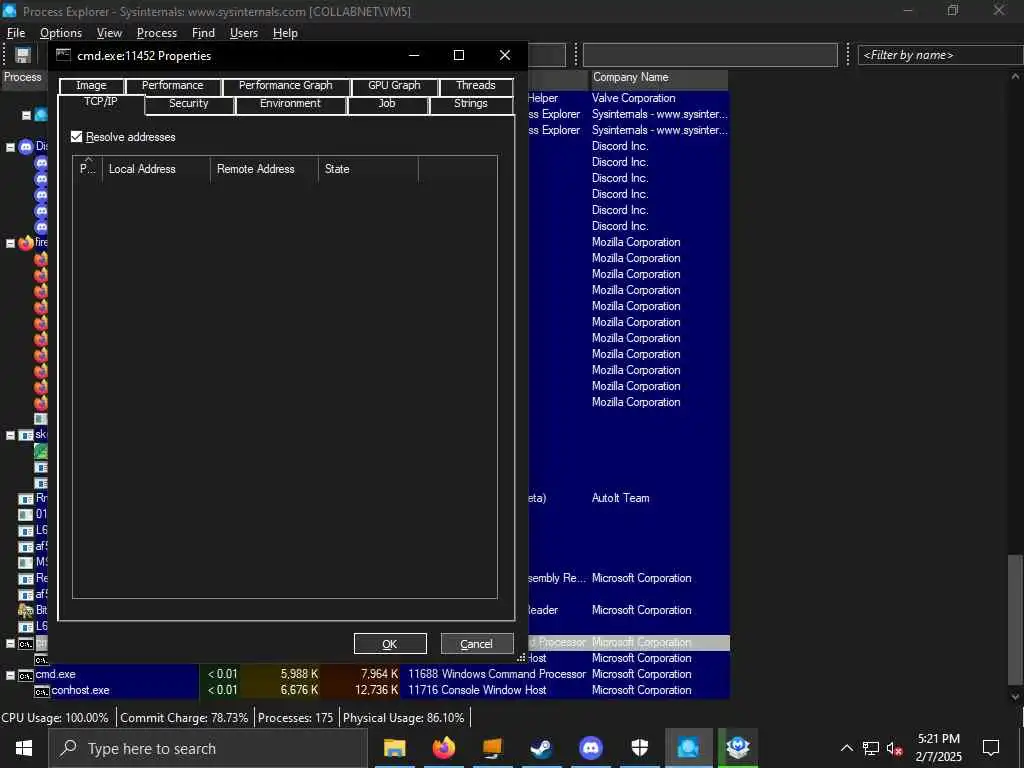This screenshot has width=1024, height=768.
Task: Open the View menu
Action: tap(109, 33)
